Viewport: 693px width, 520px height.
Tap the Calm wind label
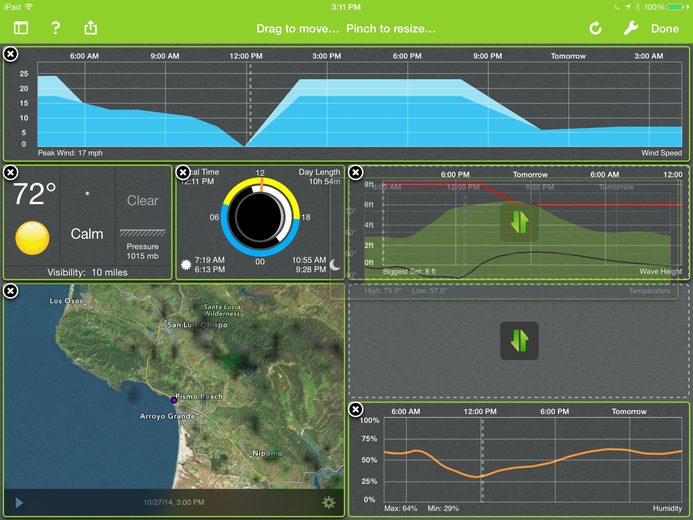pyautogui.click(x=87, y=234)
